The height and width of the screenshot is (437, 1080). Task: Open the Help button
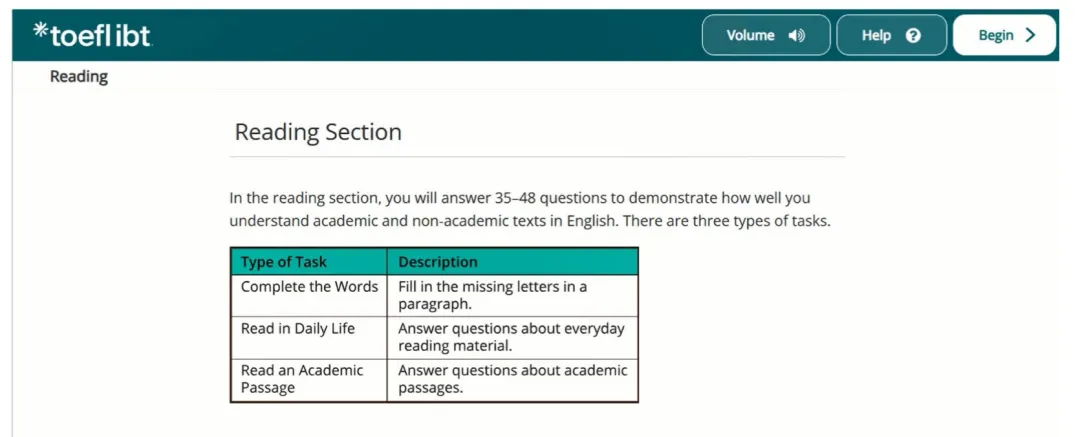pos(891,35)
